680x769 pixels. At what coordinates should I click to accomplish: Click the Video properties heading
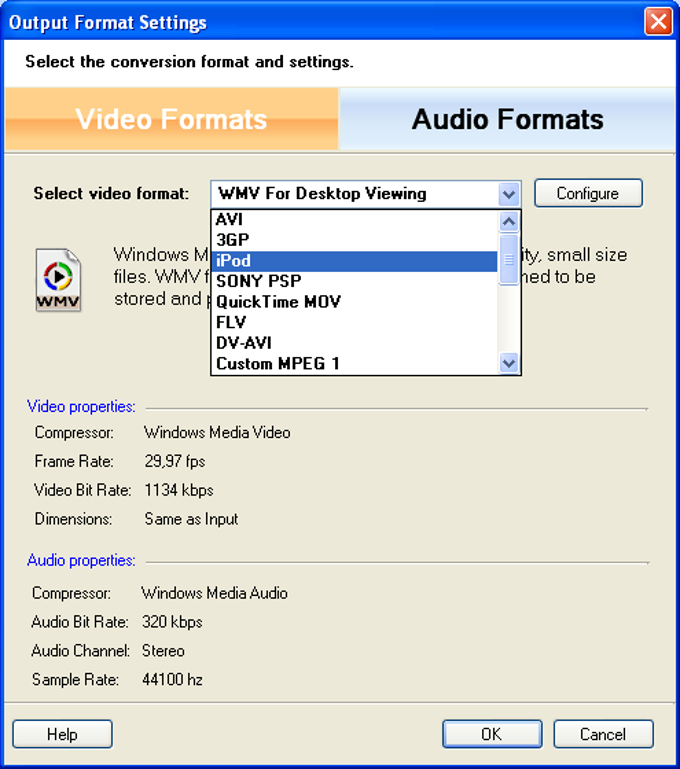pyautogui.click(x=81, y=407)
